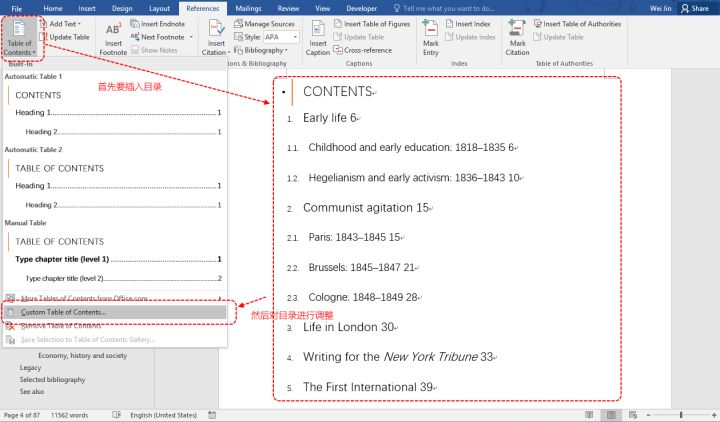The width and height of the screenshot is (720, 422).
Task: Click the zoom slider handle
Action: coord(681,415)
